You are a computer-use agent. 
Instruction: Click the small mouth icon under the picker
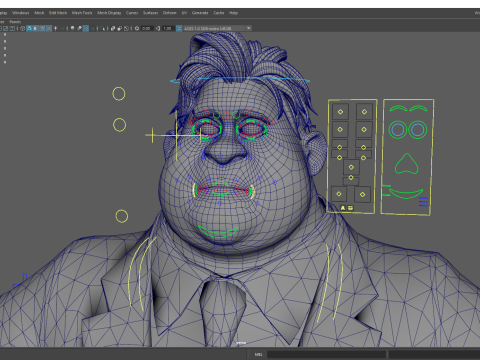pos(350,208)
